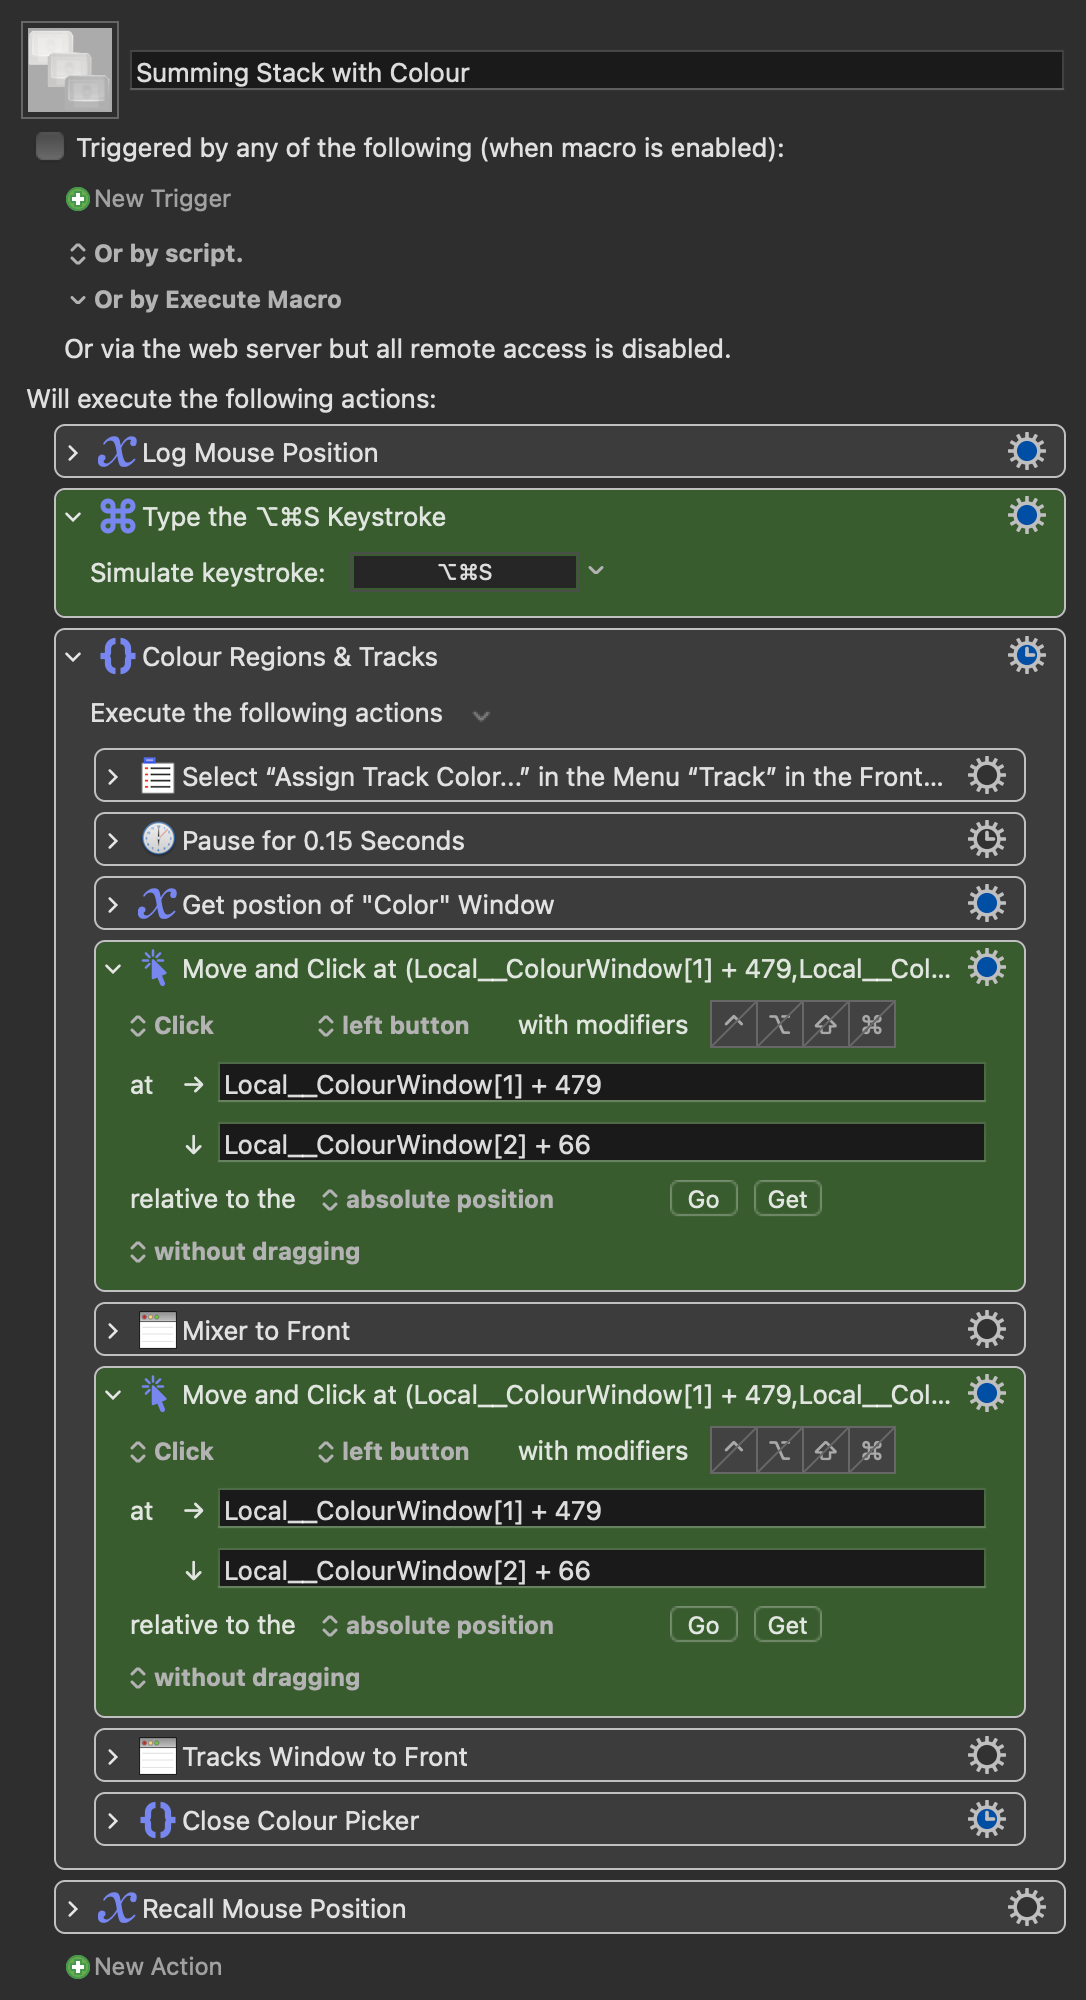Screen dimensions: 1086x2000
Task: Click the Simulate keystroke field
Action: pos(465,572)
